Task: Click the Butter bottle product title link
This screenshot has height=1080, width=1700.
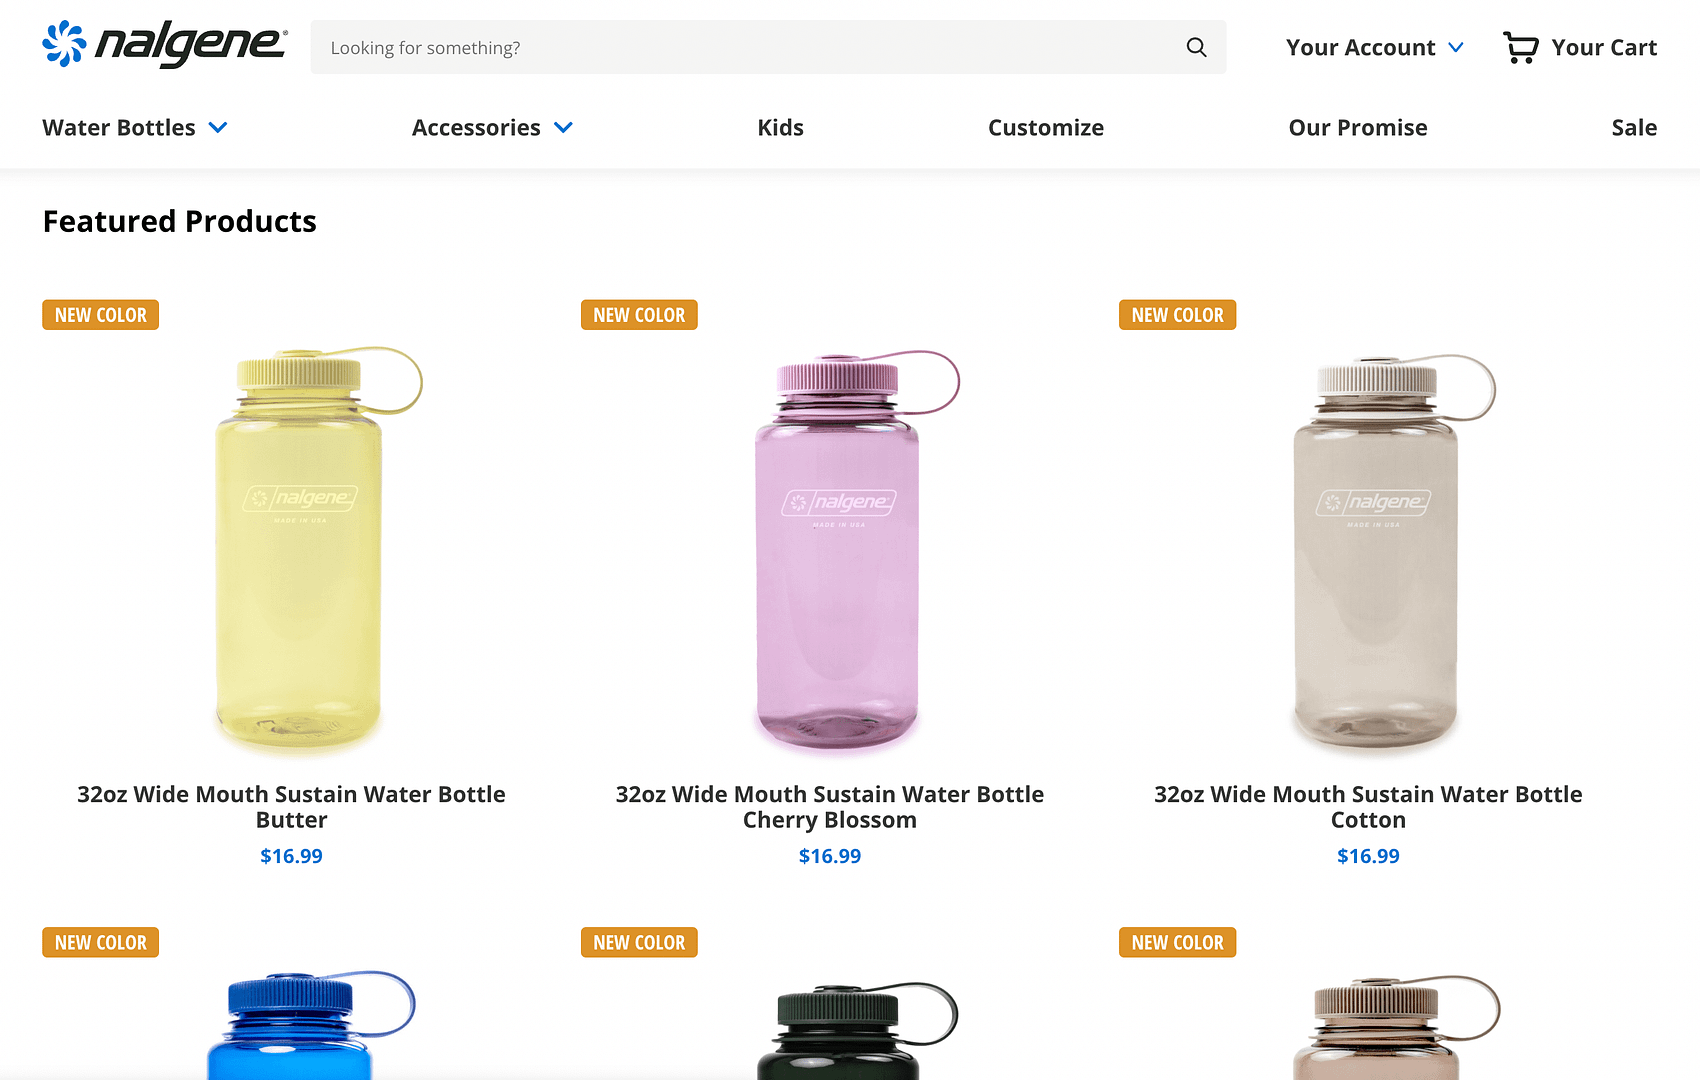Action: [x=291, y=806]
